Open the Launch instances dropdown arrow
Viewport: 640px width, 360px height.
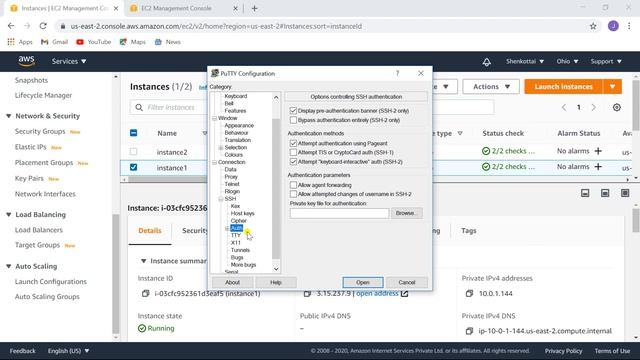click(x=612, y=87)
